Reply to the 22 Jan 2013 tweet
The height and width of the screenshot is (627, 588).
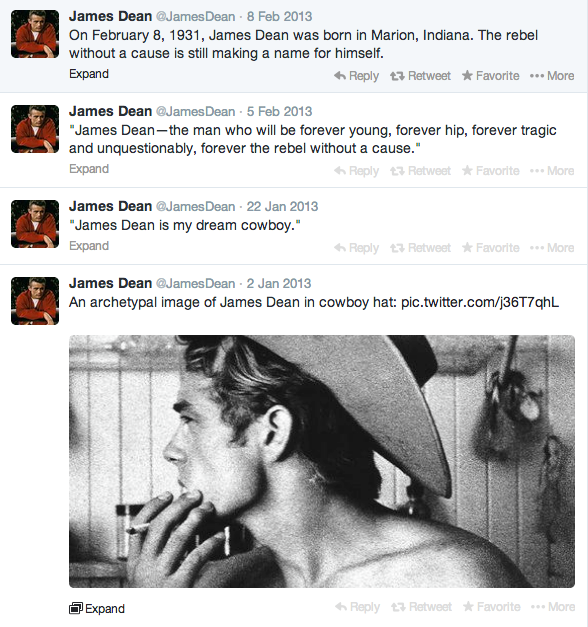coord(356,248)
